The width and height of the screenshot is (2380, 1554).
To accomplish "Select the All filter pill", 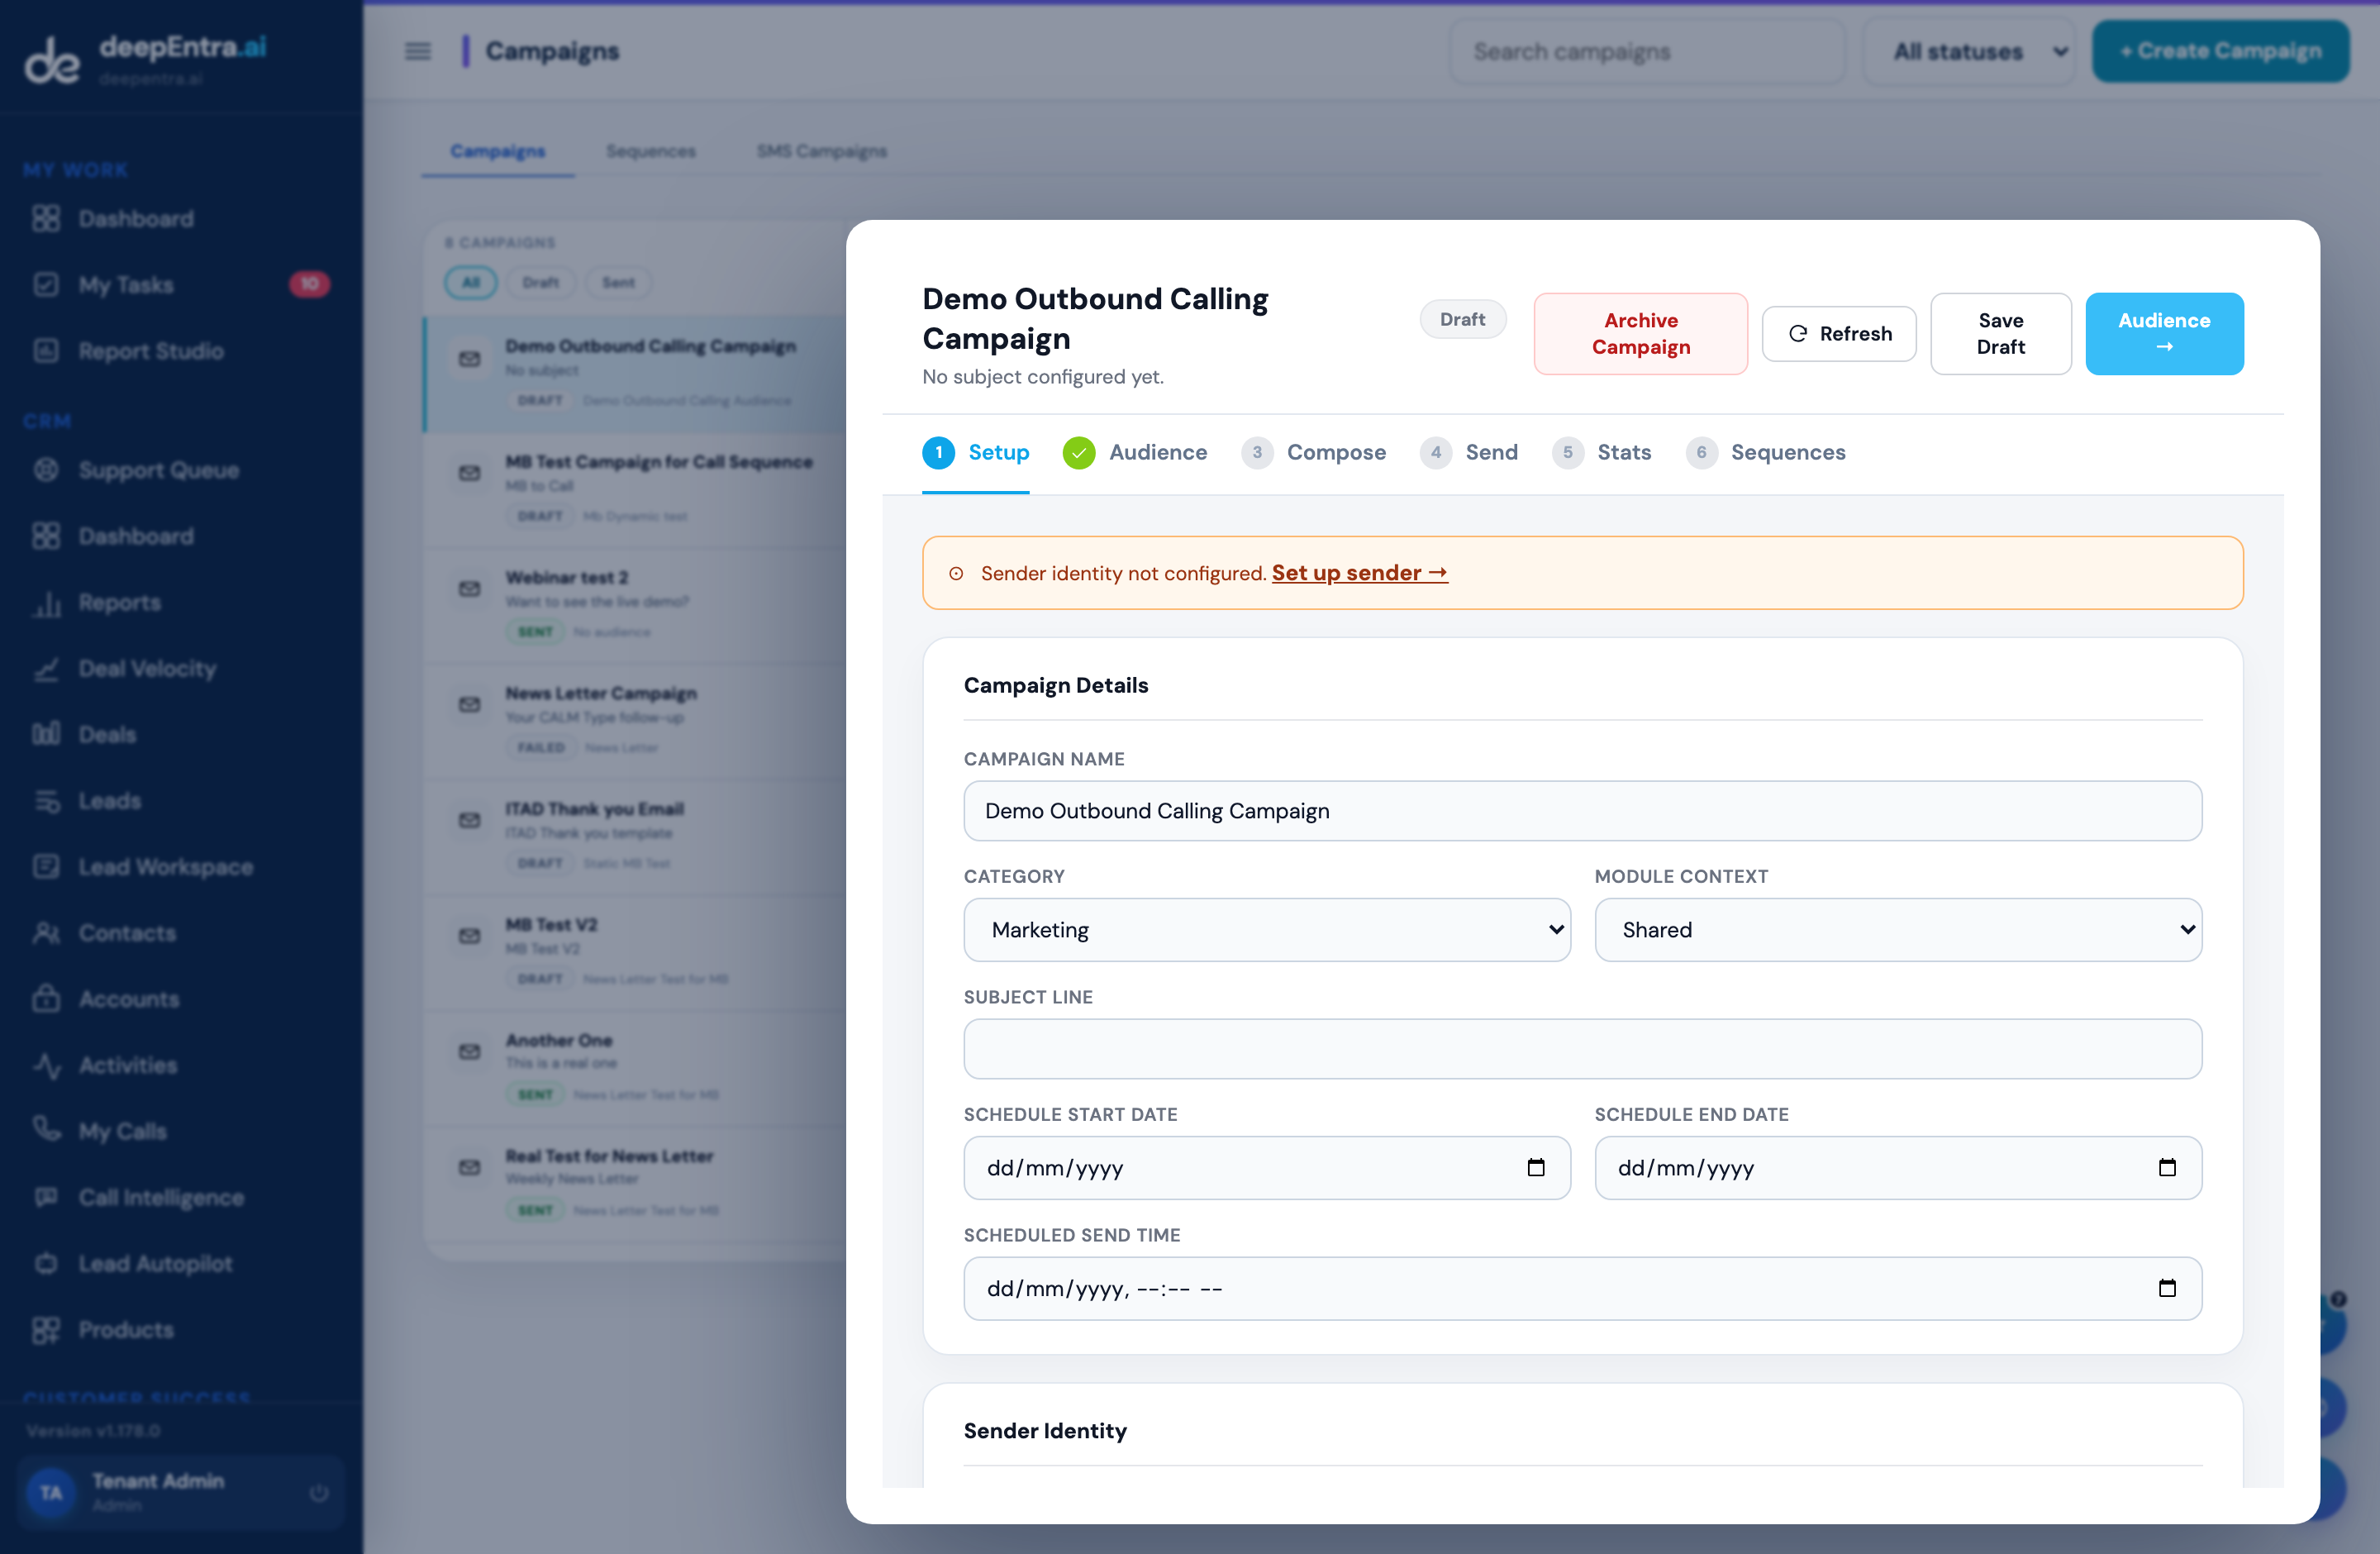I will 470,282.
